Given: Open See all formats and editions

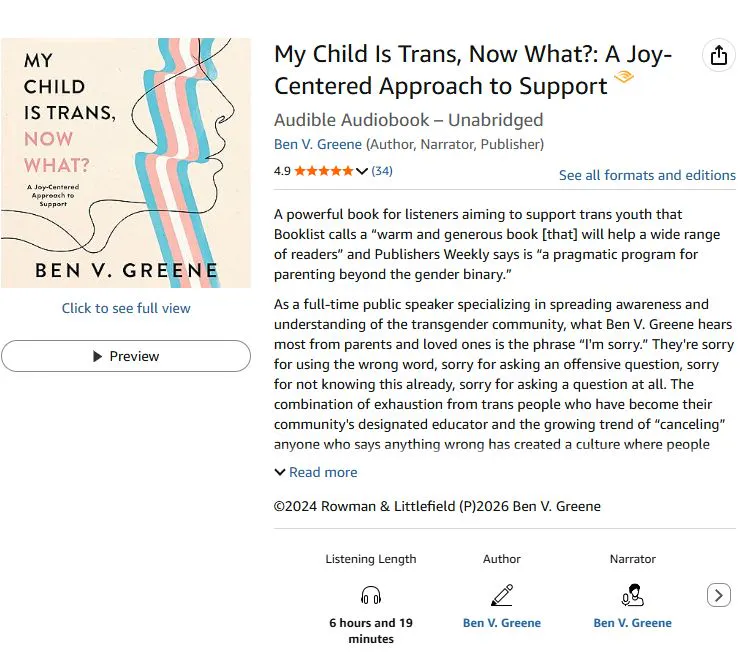Looking at the screenshot, I should (x=647, y=175).
